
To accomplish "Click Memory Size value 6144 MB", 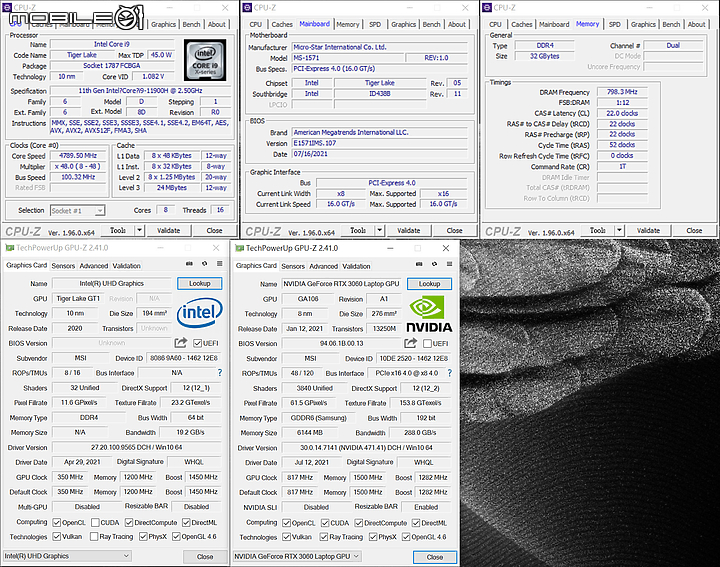I will click(x=310, y=432).
